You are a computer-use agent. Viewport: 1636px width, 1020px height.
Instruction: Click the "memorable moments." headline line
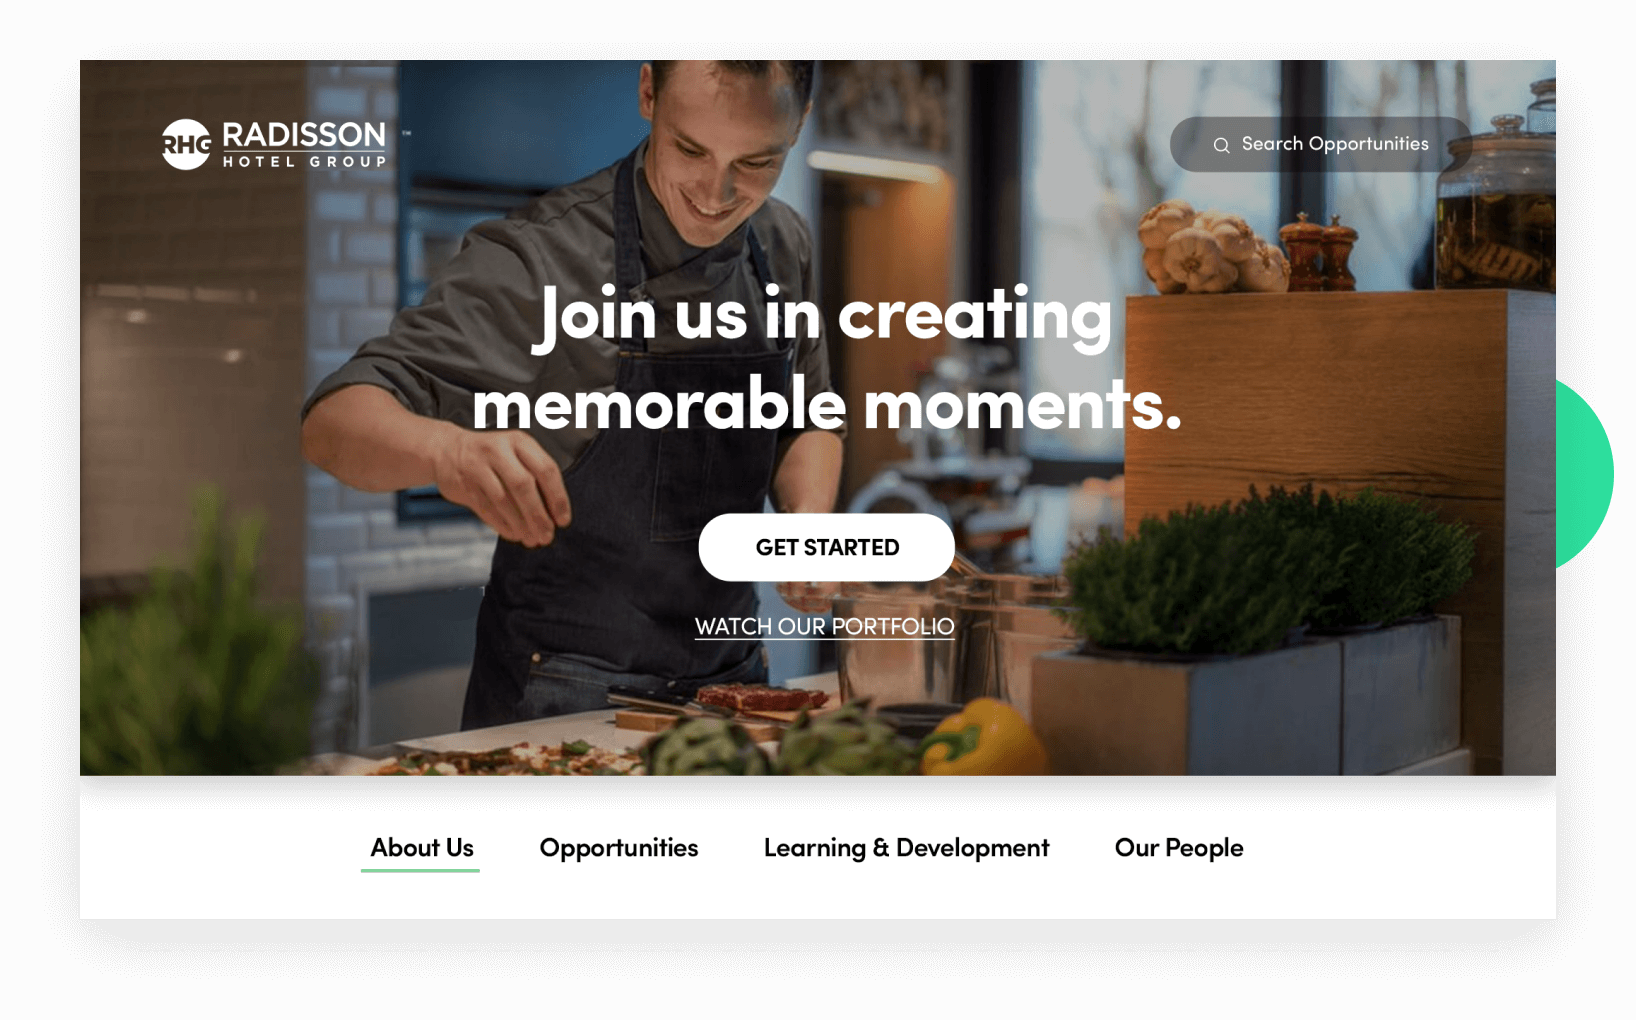pos(826,405)
